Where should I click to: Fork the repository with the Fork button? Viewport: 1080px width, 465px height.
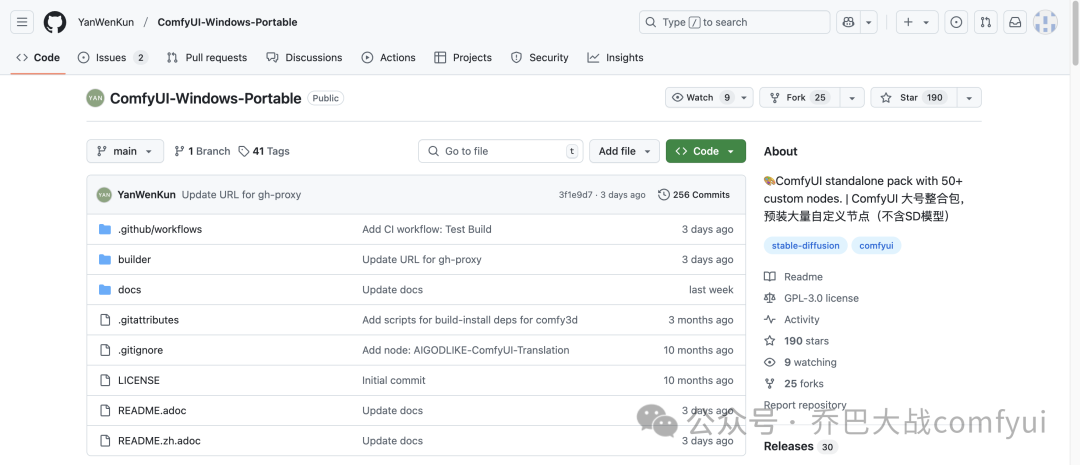coord(800,98)
